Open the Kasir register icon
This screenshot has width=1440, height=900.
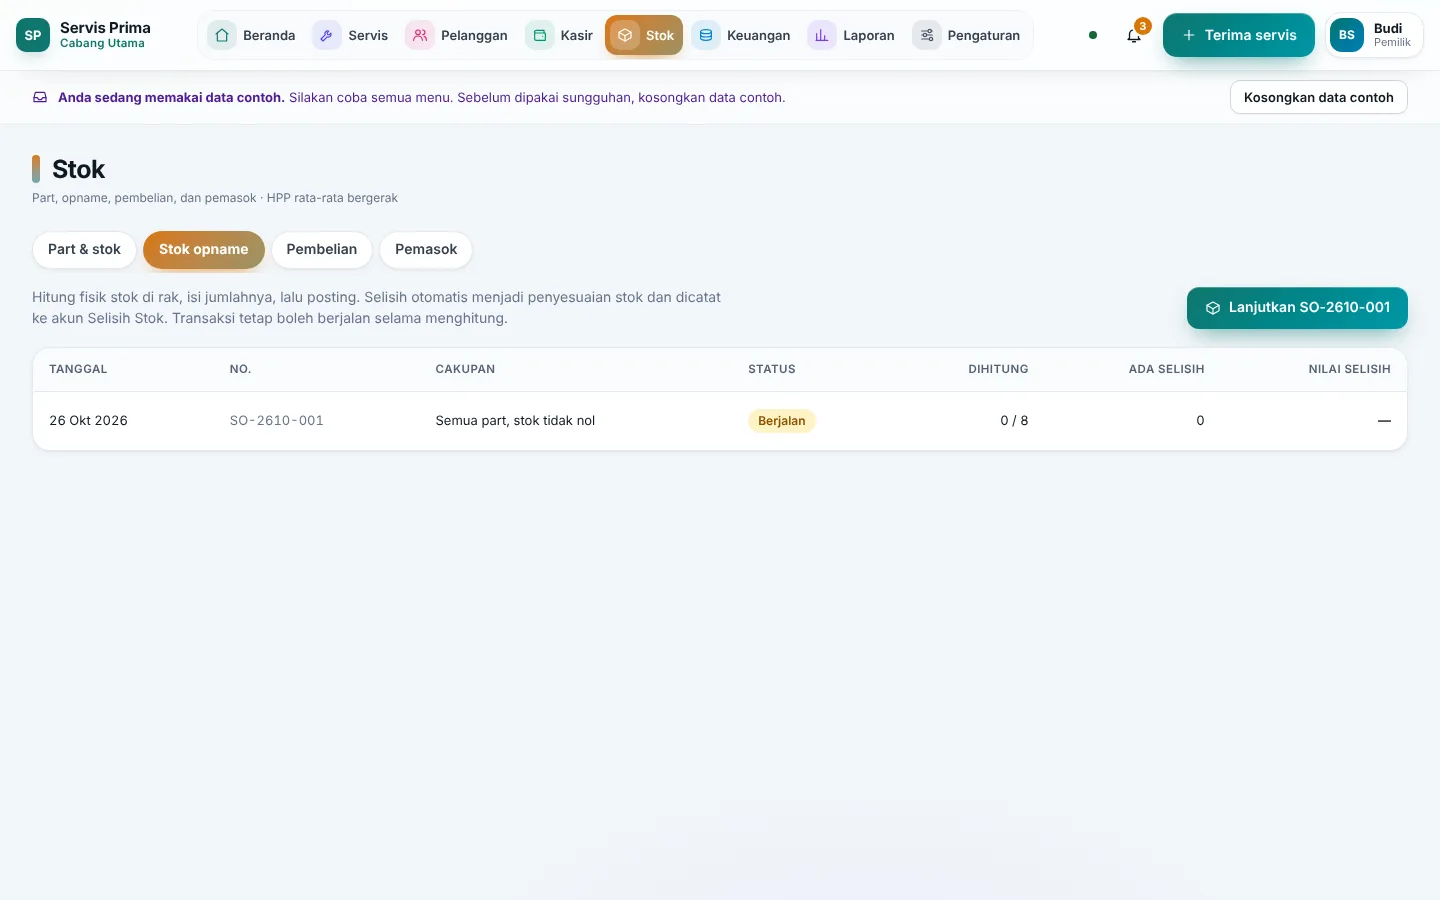540,35
